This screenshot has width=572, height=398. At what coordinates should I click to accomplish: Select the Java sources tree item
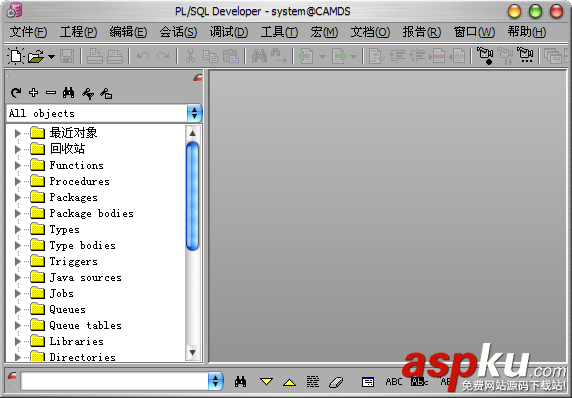(x=85, y=278)
